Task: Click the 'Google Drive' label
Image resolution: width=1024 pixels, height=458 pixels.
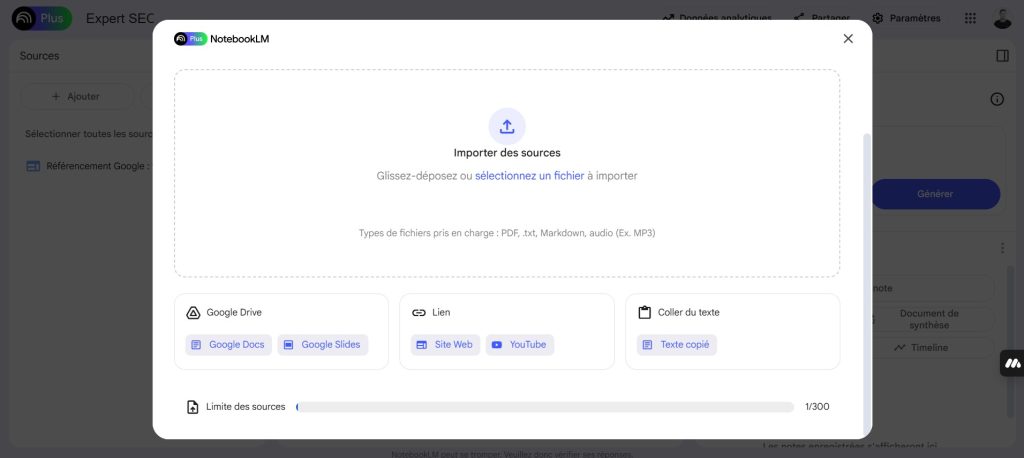Action: pos(234,312)
